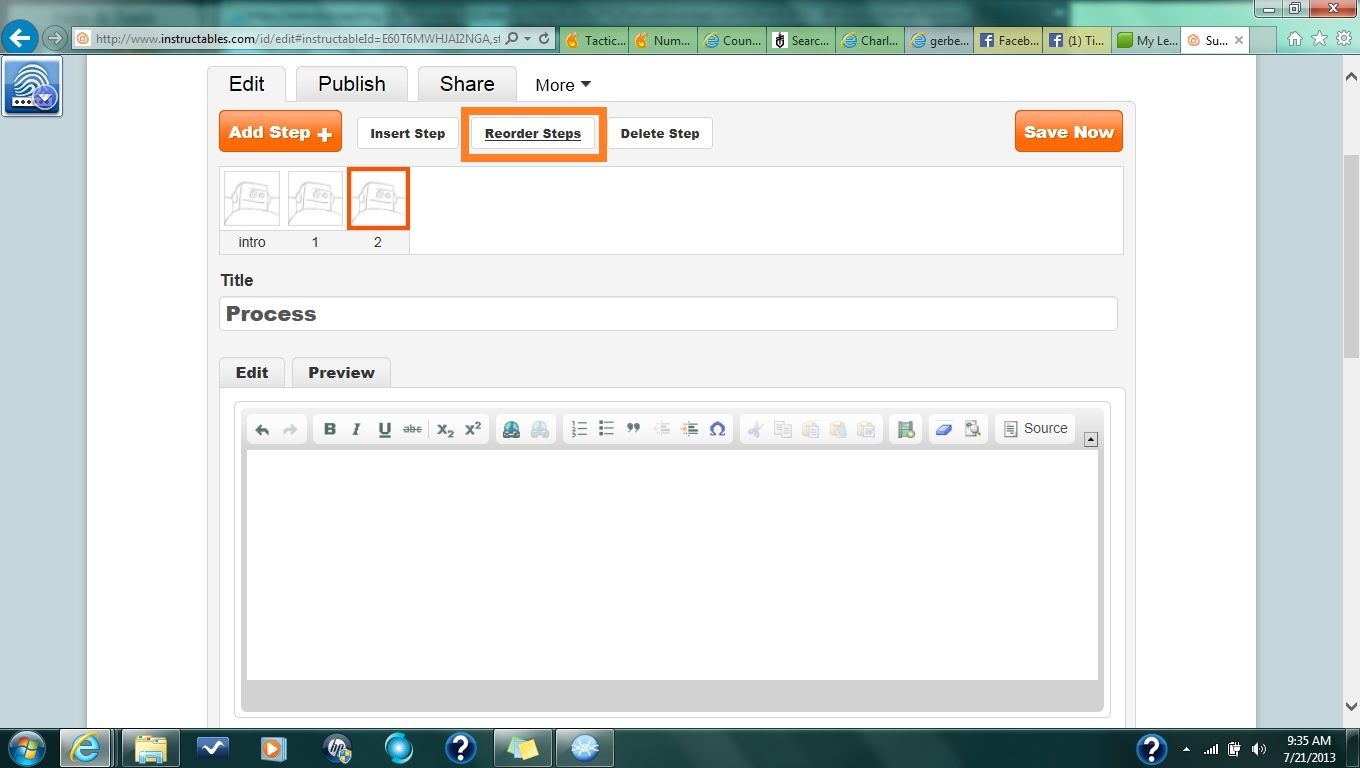Insert a subscript character
1360x768 pixels.
tap(444, 429)
